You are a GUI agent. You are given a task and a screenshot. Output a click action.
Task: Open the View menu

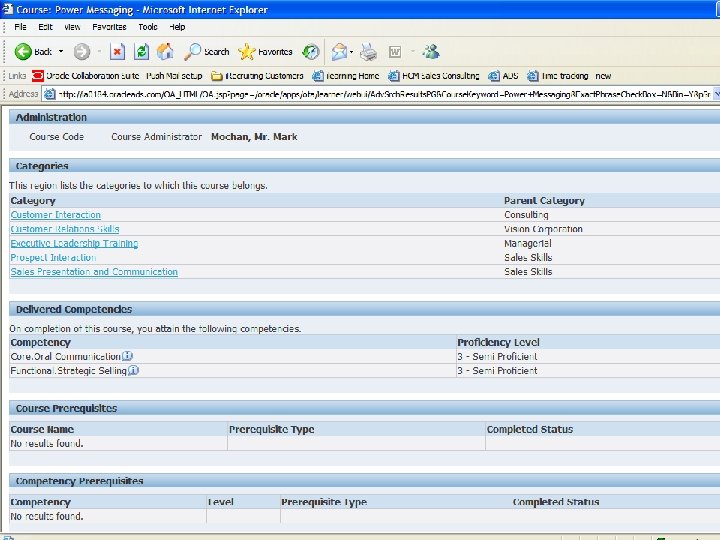[72, 27]
